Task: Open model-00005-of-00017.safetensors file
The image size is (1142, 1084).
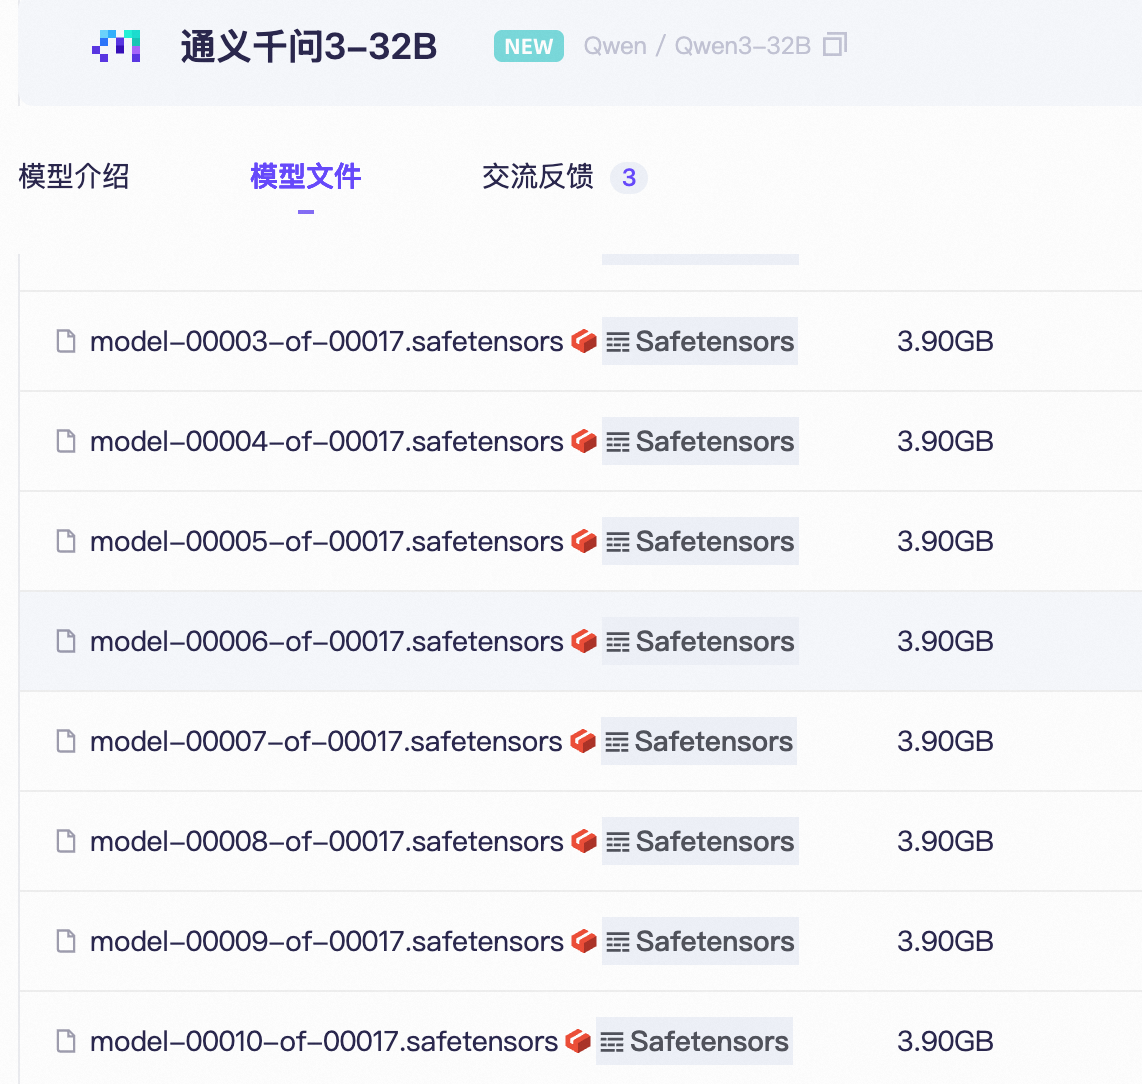Action: [325, 541]
